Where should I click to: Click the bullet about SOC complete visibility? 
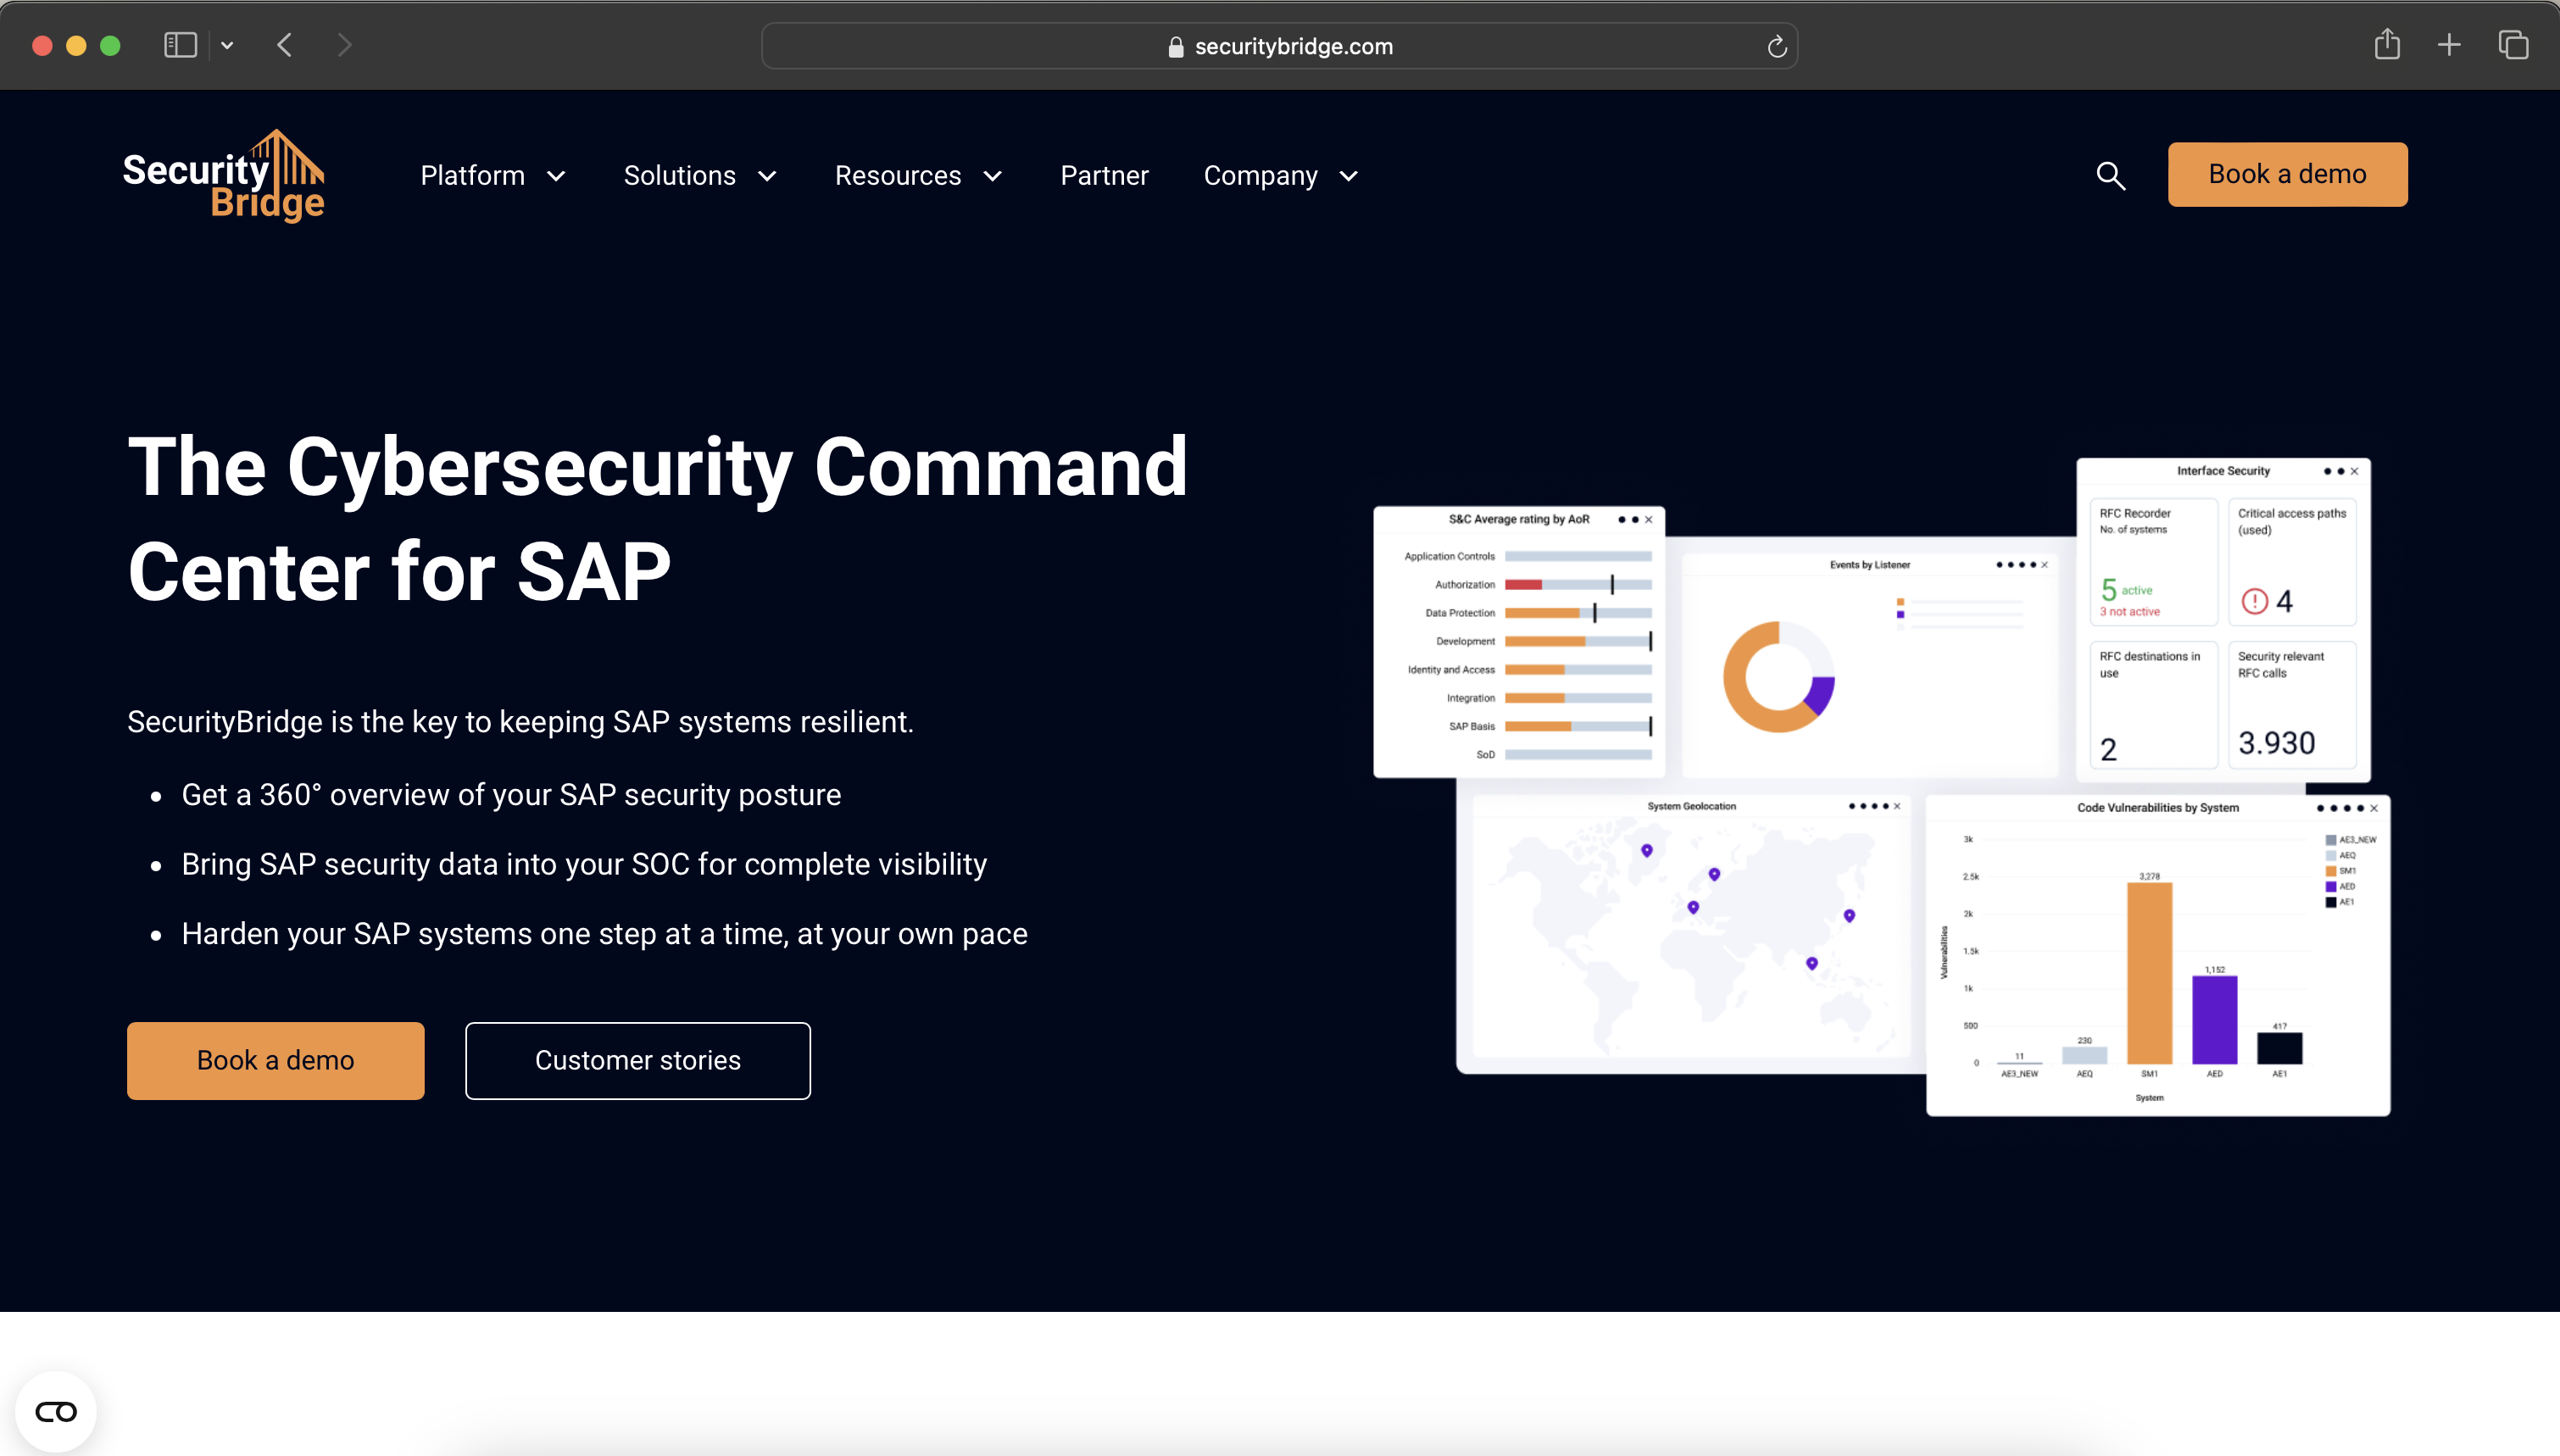(x=584, y=864)
